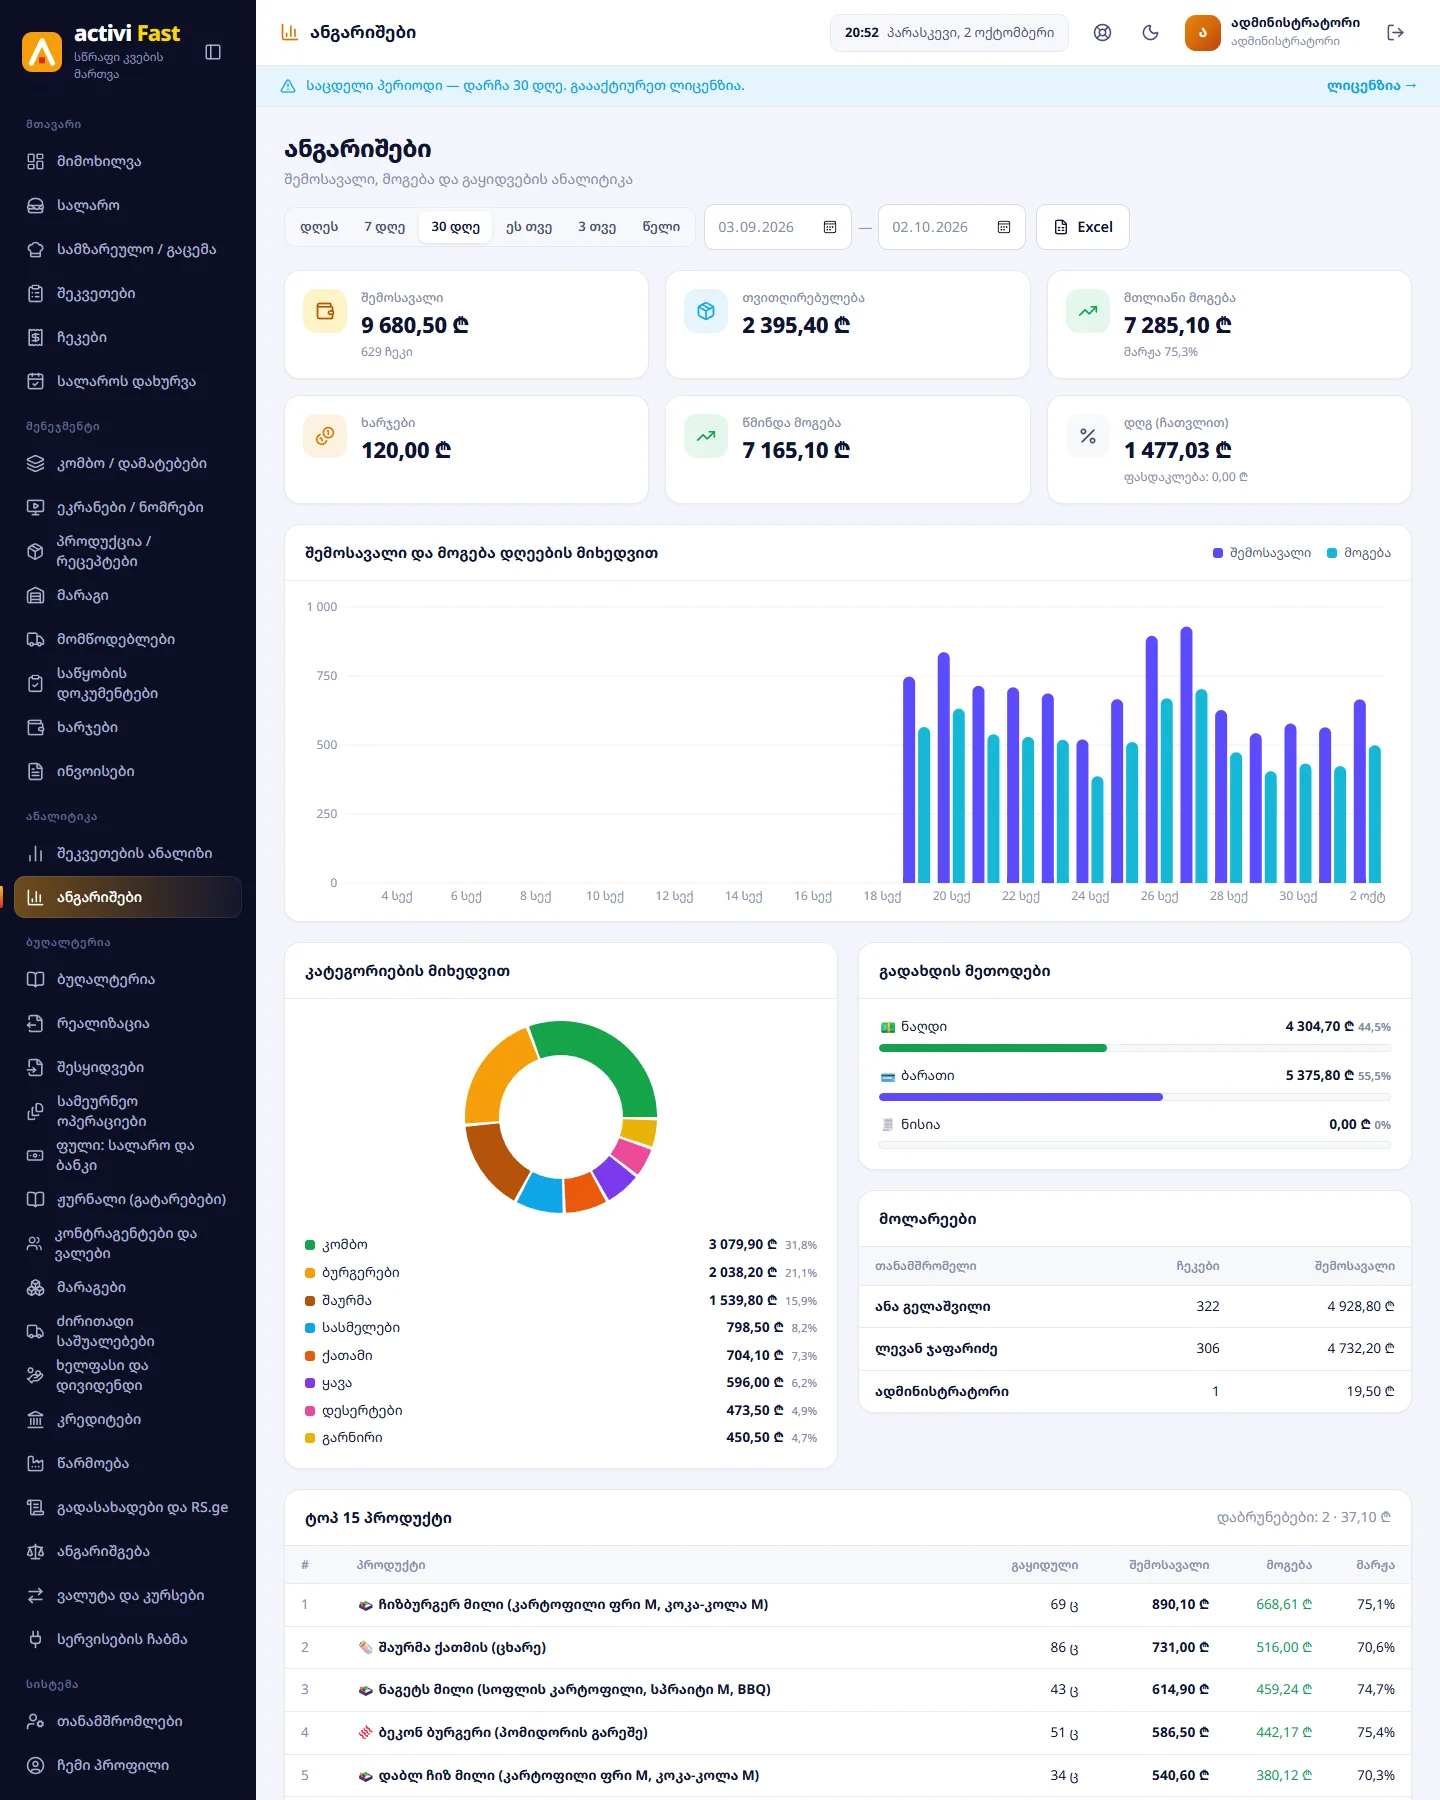Open the calendar picker for 03.09.2026
The image size is (1440, 1800).
830,227
